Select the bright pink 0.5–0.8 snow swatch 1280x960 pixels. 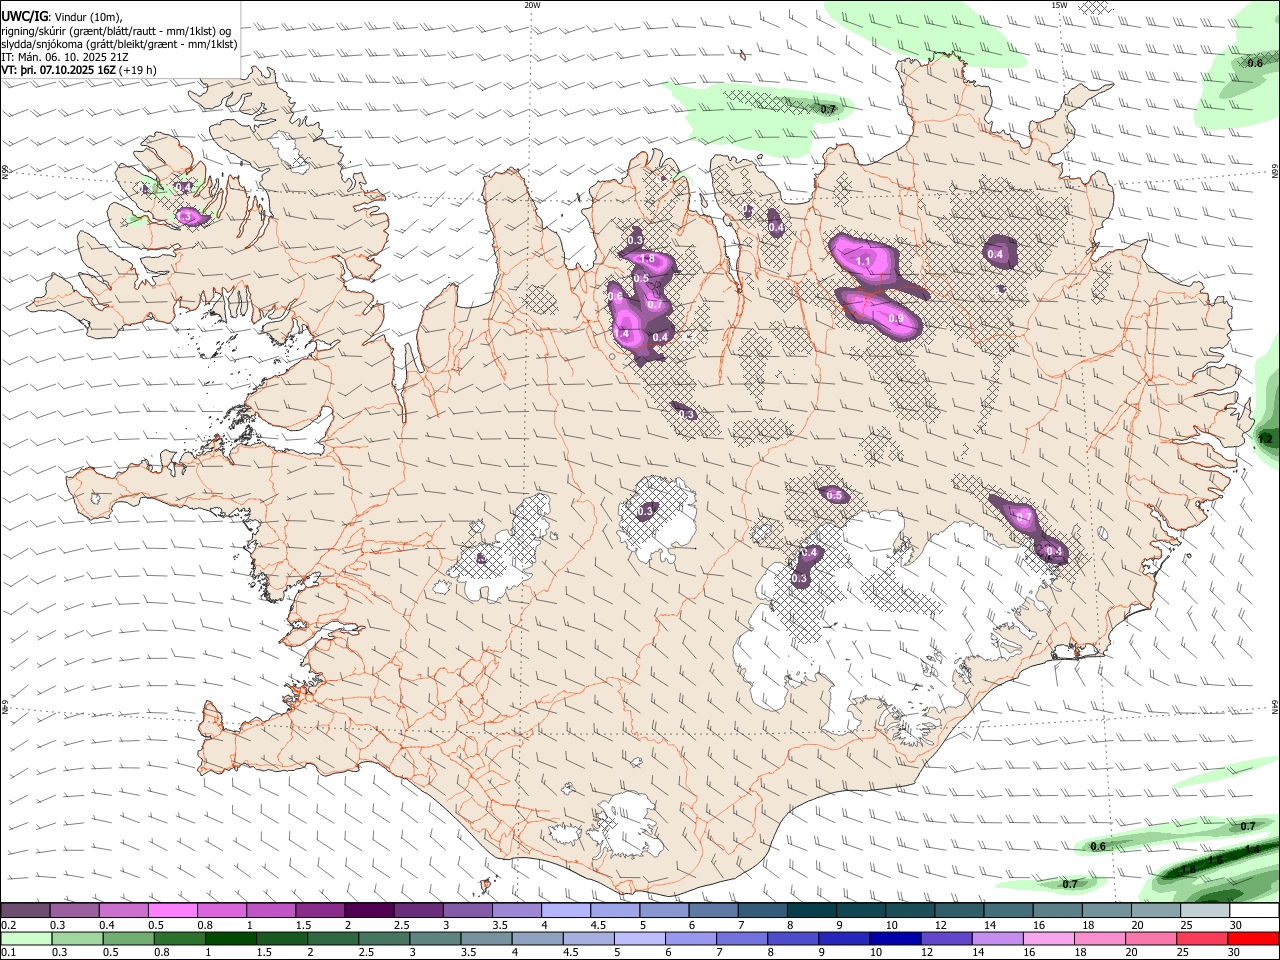(172, 911)
